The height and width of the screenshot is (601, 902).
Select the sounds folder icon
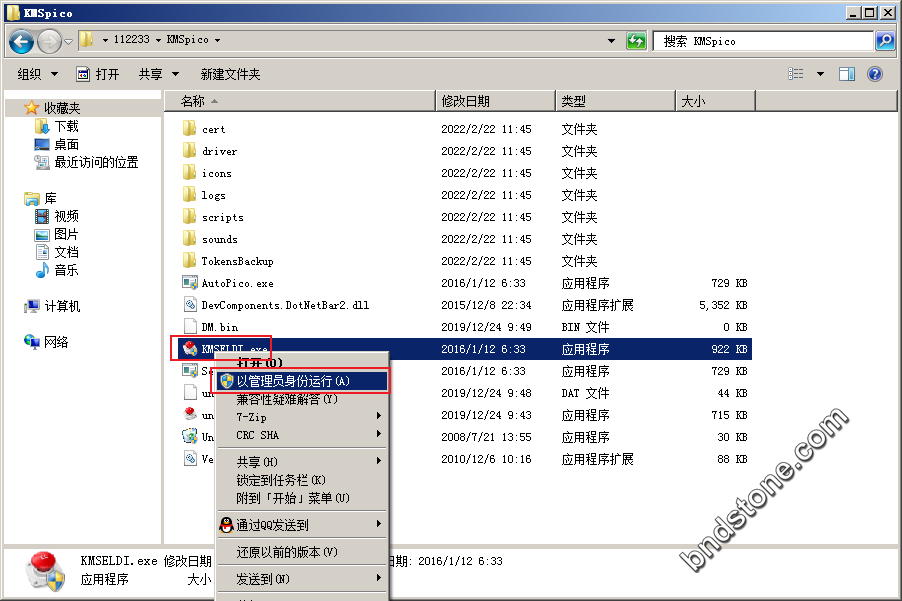189,238
